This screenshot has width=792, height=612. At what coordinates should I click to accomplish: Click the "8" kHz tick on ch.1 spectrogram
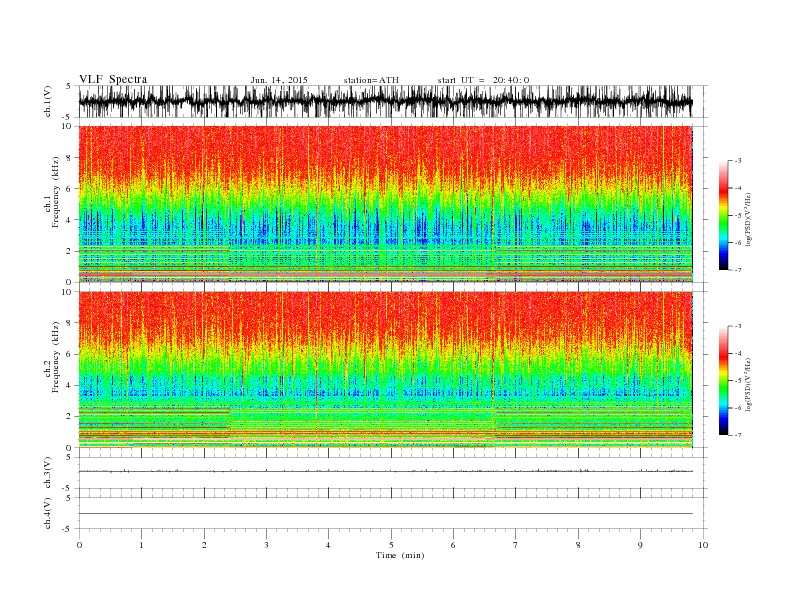pos(69,158)
